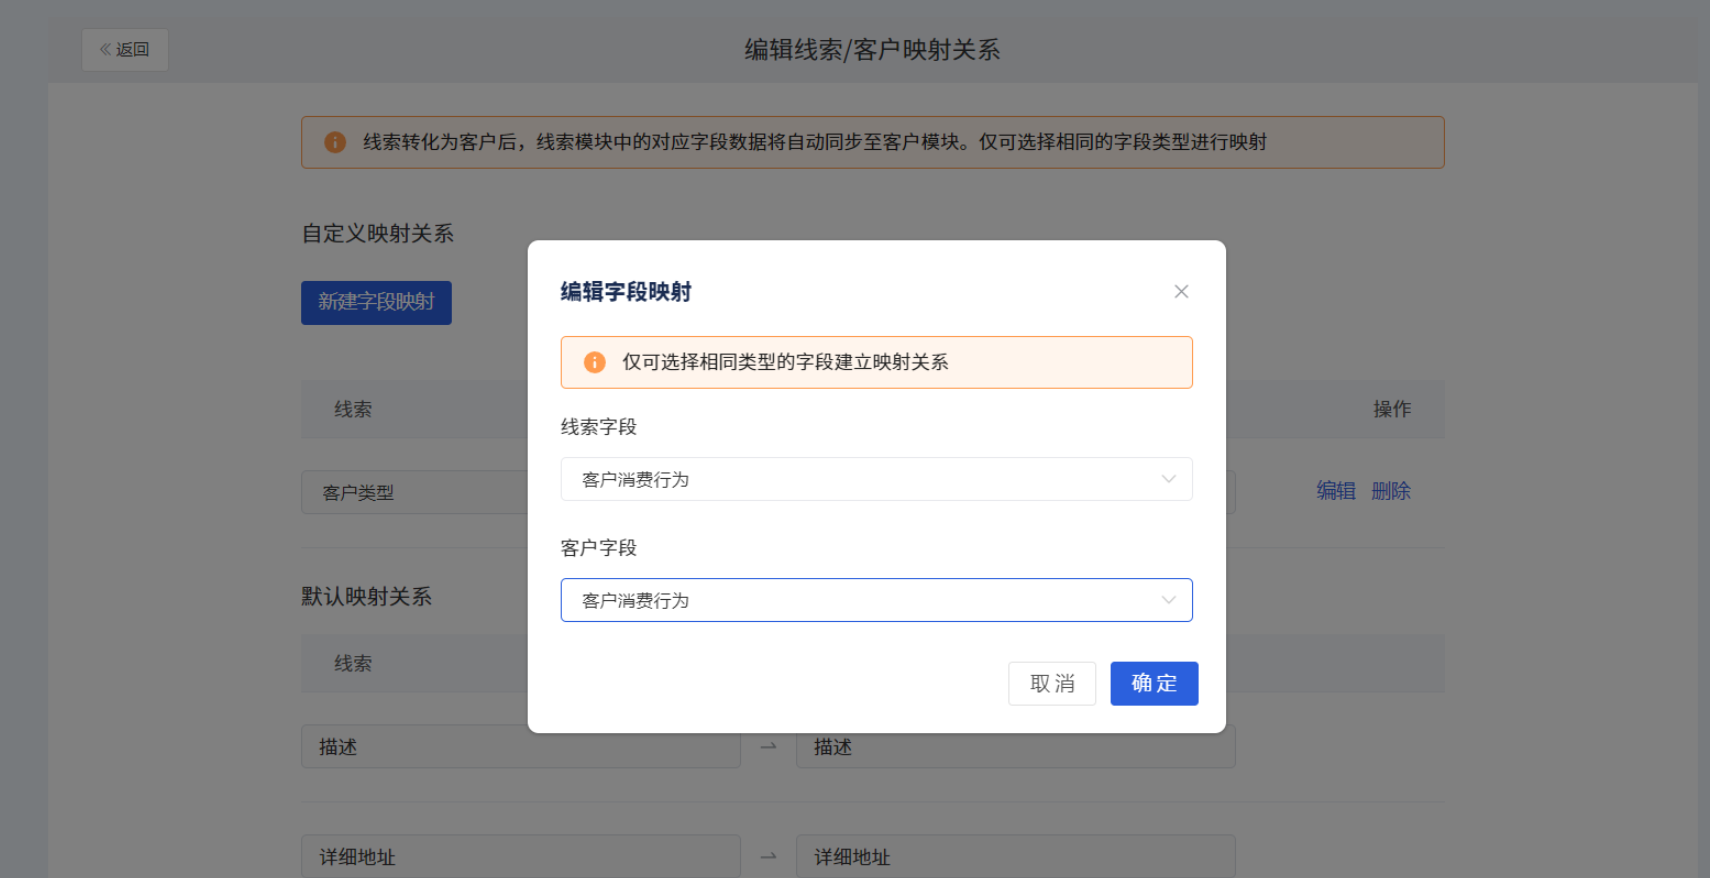Click the 默认映射关系 heading
1710x878 pixels.
pyautogui.click(x=367, y=596)
